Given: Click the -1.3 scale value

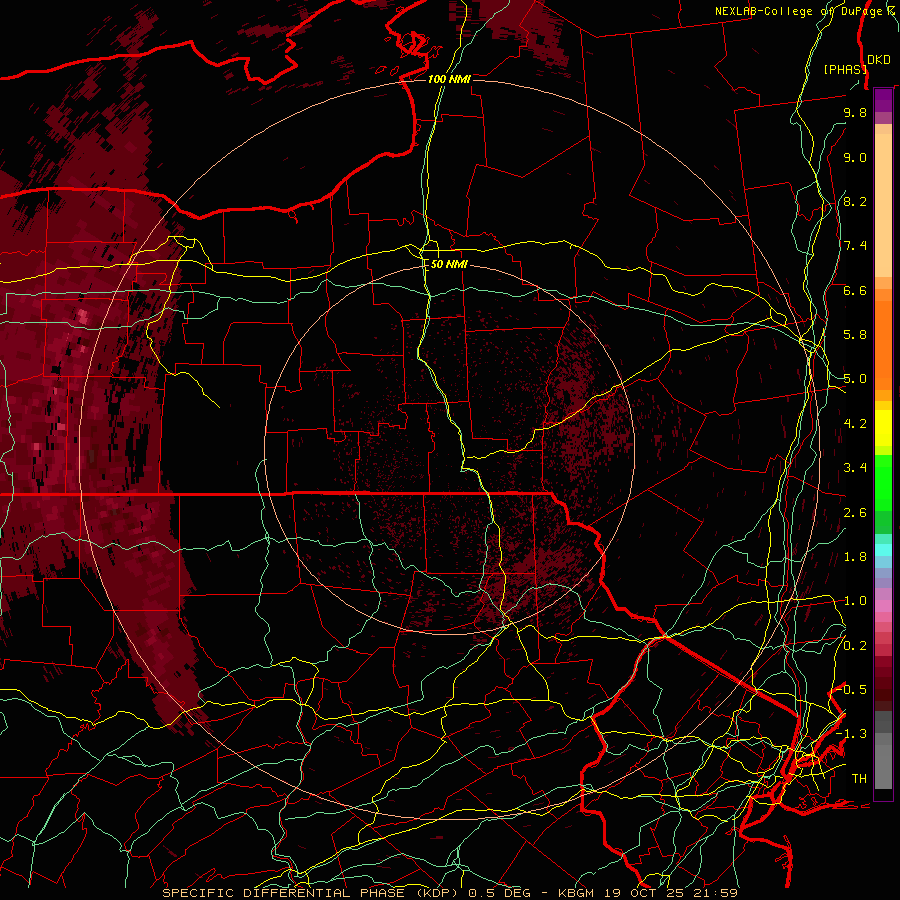Looking at the screenshot, I should pos(852,734).
